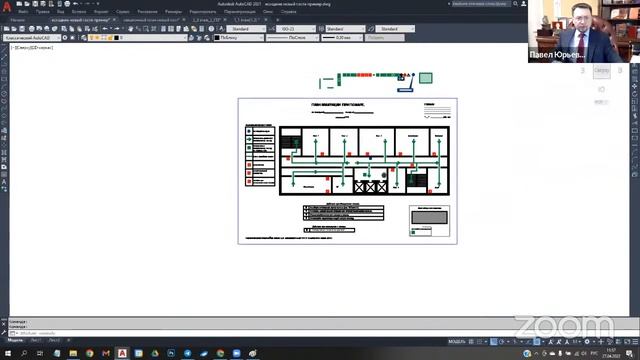Open the Properties palette icon
Screen dimensions: 640x360
click(x=163, y=29)
